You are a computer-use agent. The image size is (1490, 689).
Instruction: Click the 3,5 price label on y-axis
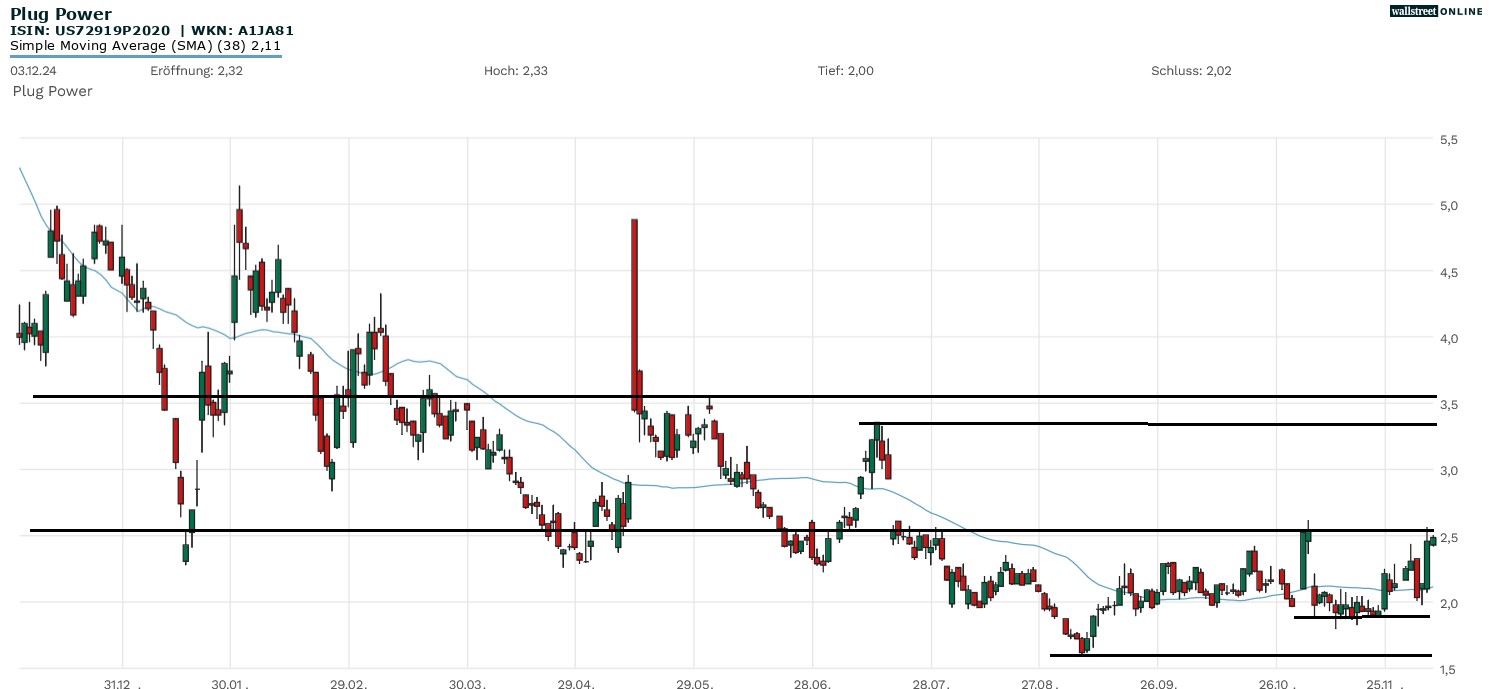1447,405
